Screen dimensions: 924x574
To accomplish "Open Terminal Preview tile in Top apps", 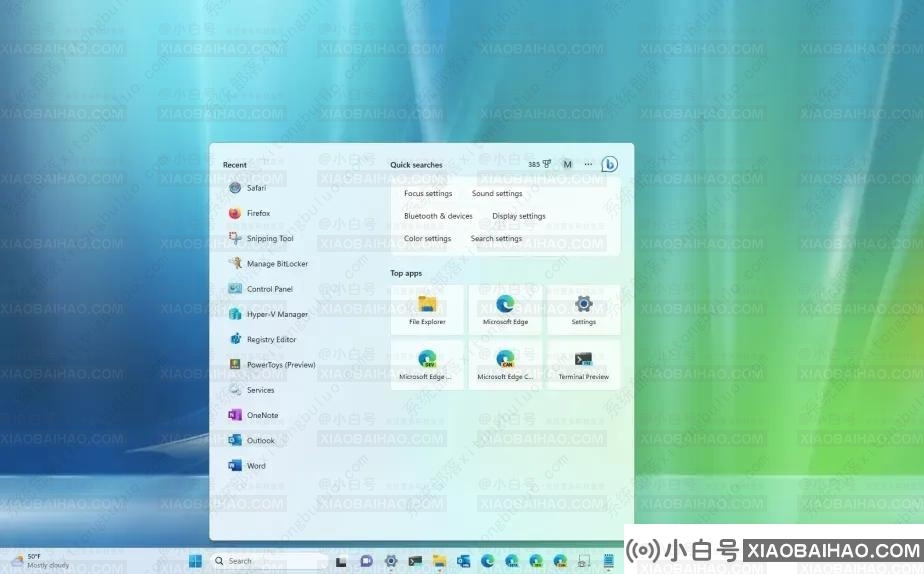I will tap(583, 364).
